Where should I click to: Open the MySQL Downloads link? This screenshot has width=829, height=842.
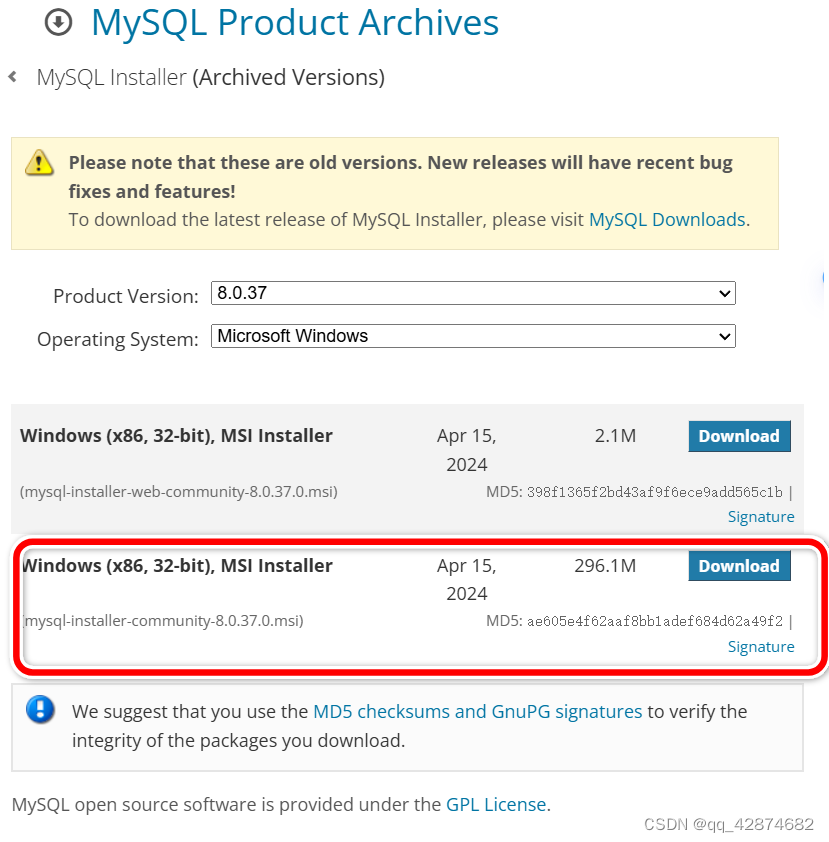[666, 219]
